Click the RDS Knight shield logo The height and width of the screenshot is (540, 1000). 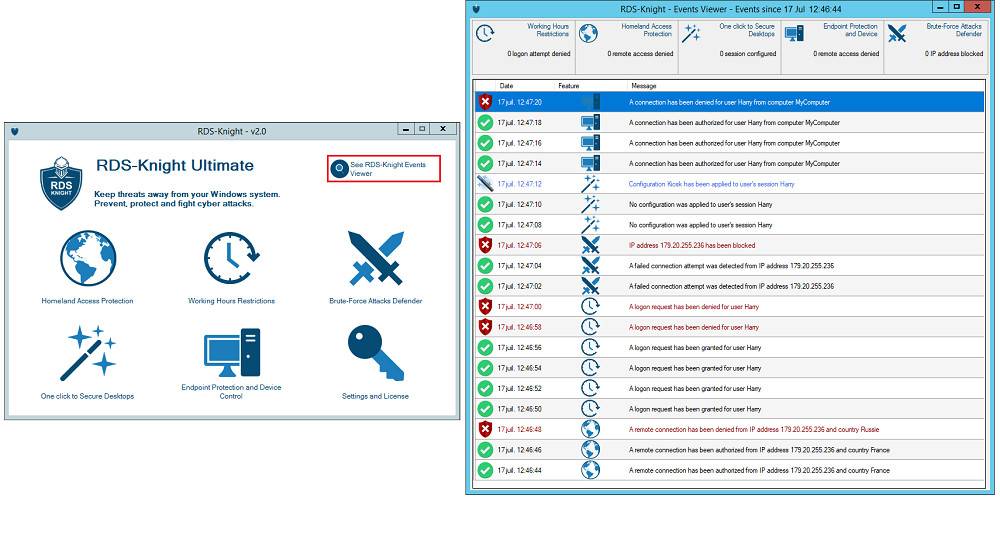tap(61, 183)
